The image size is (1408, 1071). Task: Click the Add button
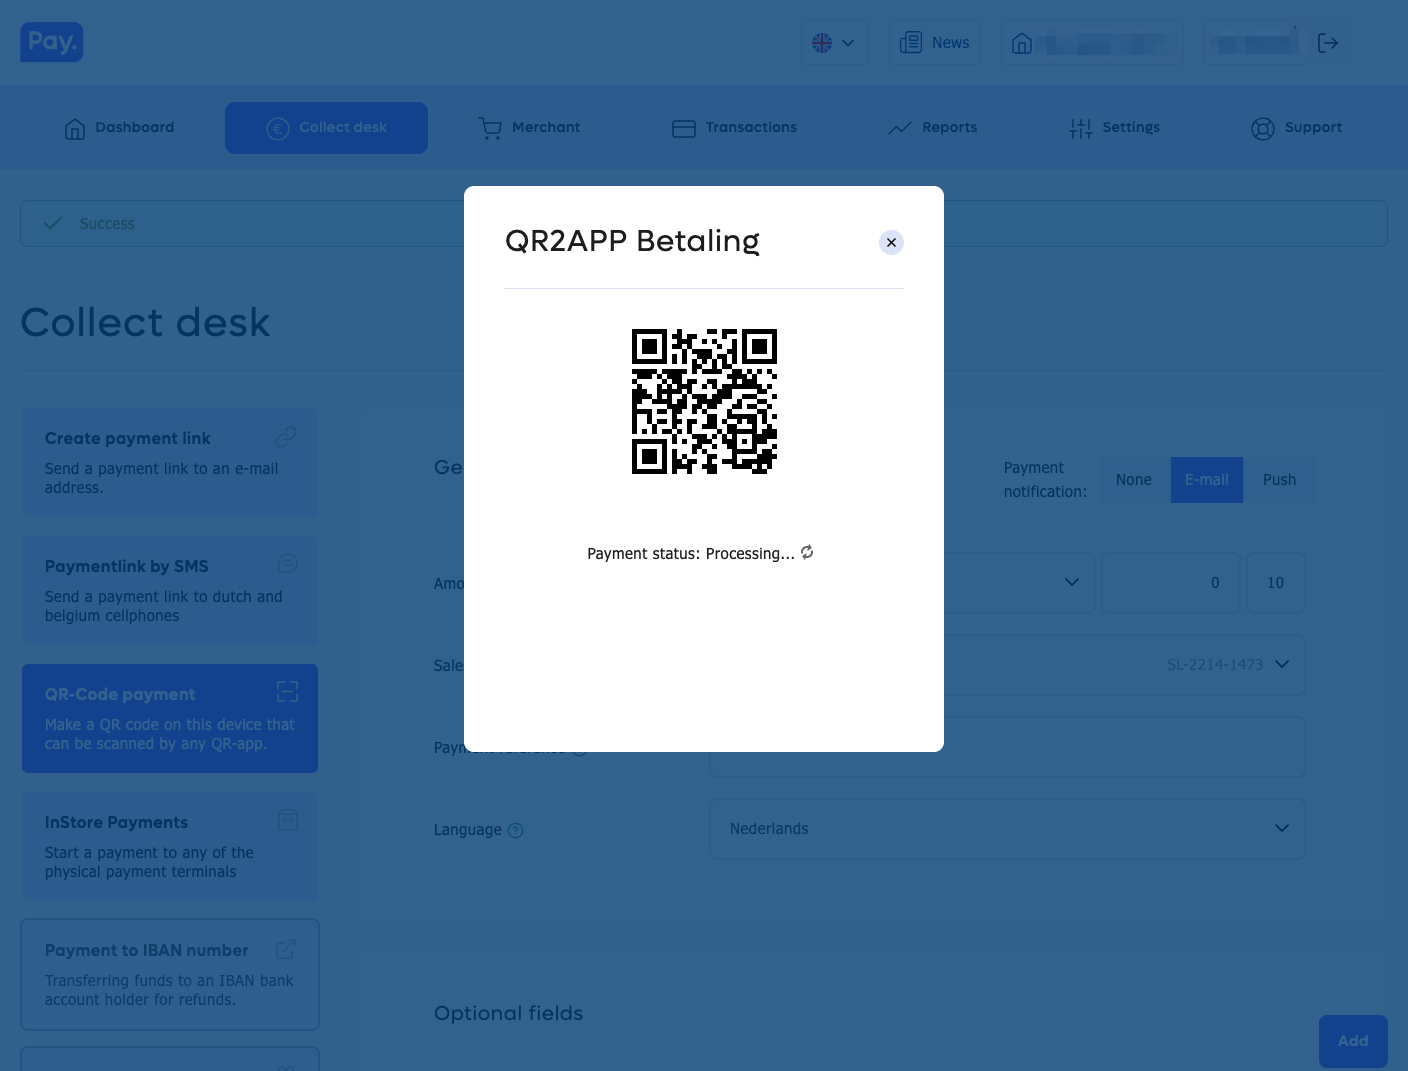[1353, 1041]
